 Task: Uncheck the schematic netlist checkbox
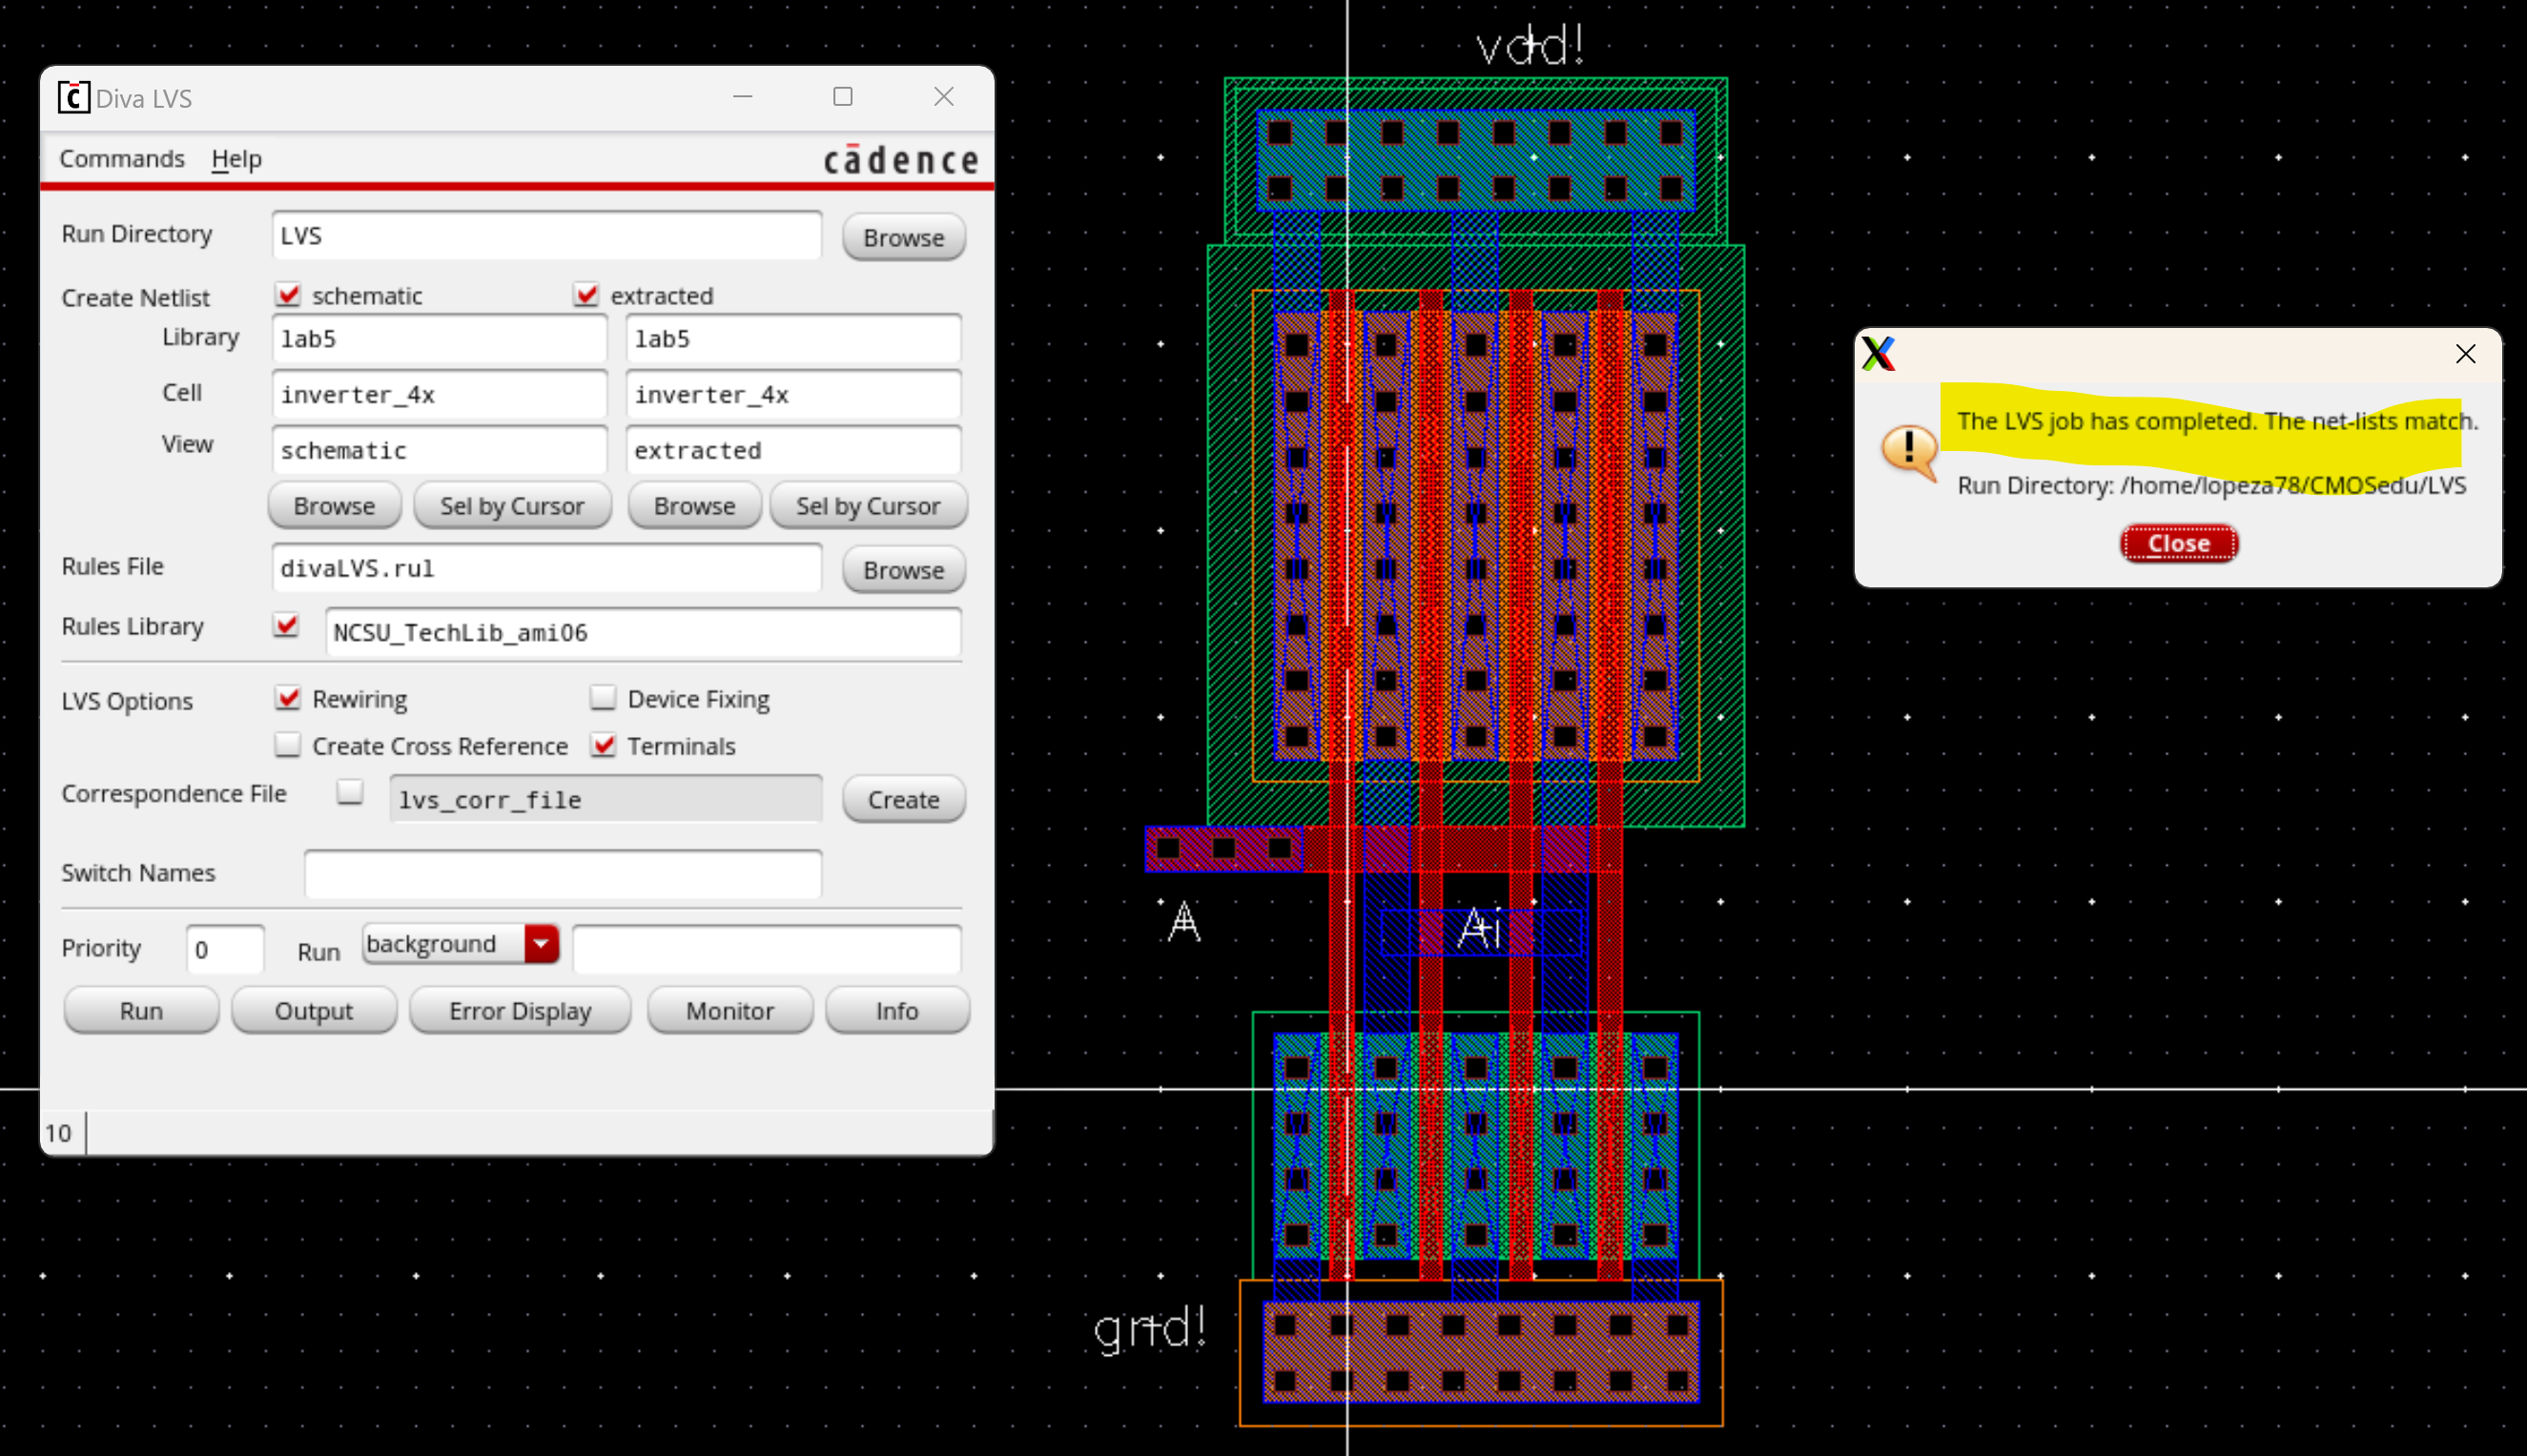(288, 295)
